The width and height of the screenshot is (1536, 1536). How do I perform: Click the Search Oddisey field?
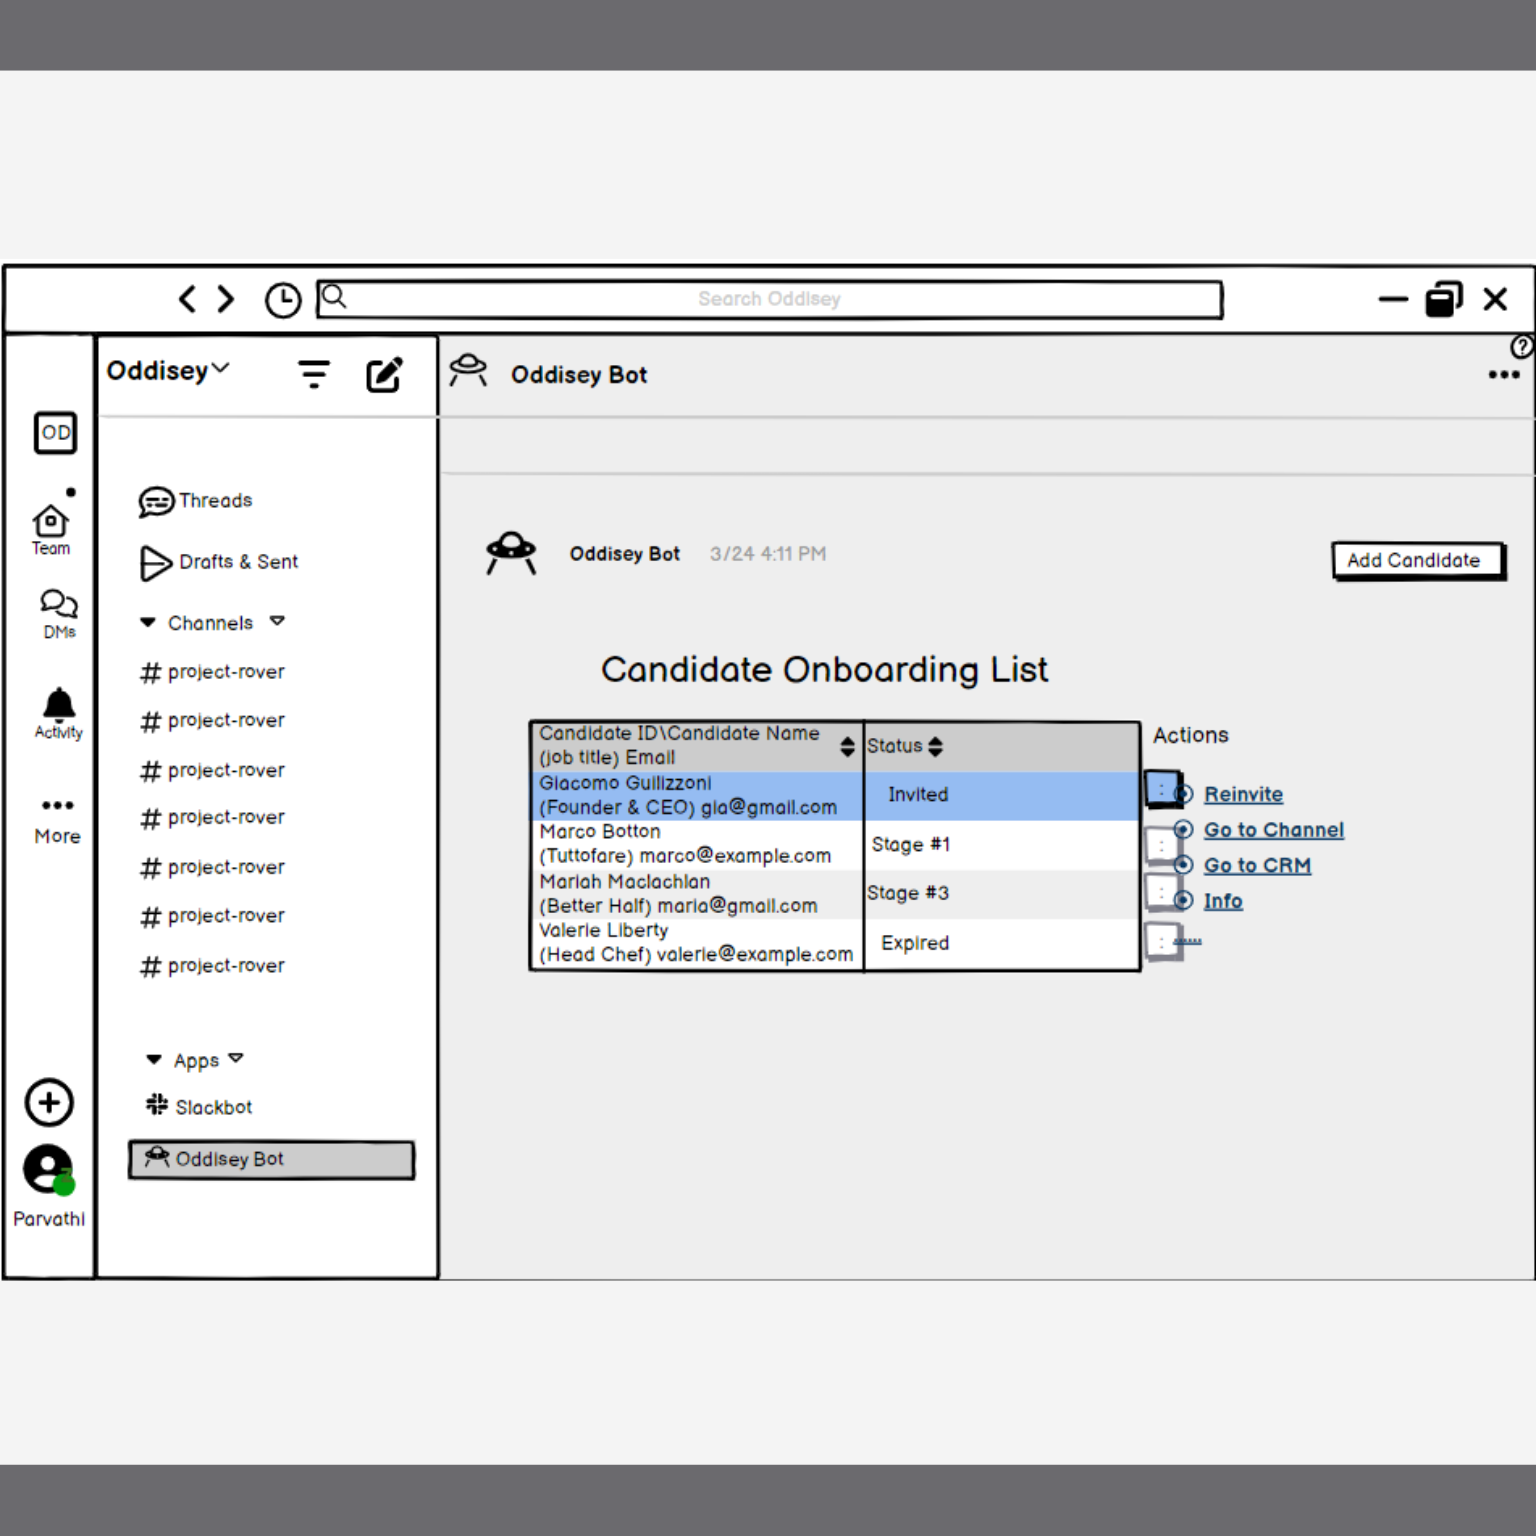(x=769, y=299)
